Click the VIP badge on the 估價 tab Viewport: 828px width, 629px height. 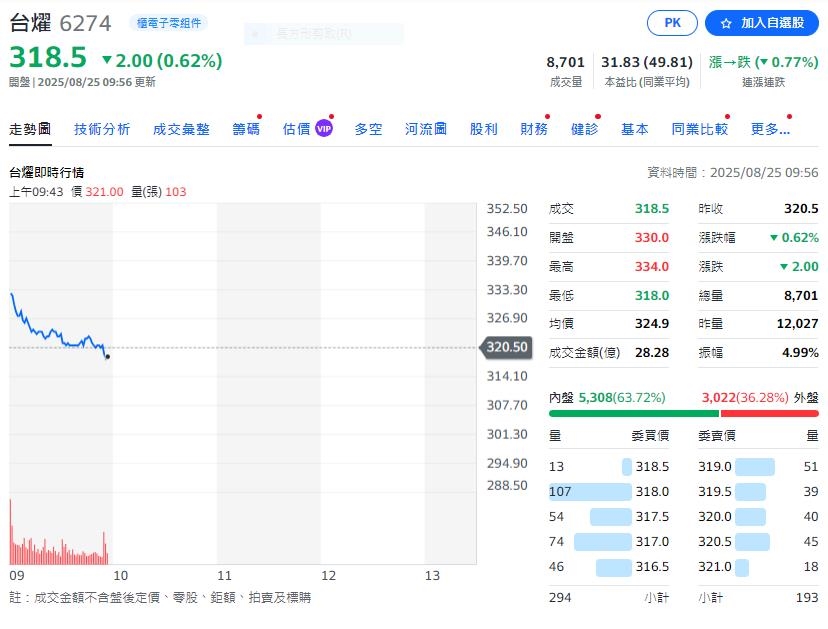click(322, 128)
